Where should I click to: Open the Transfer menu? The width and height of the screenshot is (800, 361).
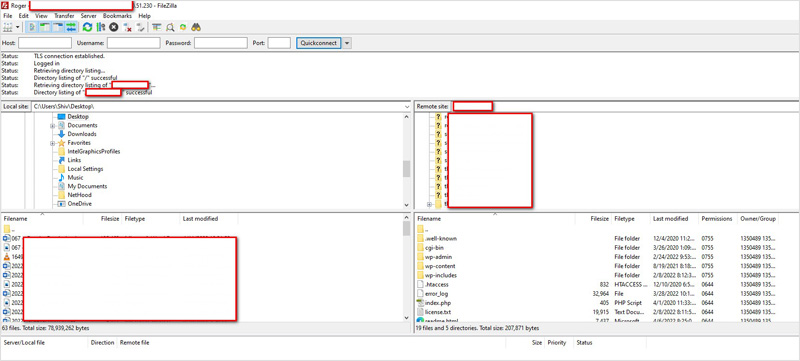click(x=64, y=16)
